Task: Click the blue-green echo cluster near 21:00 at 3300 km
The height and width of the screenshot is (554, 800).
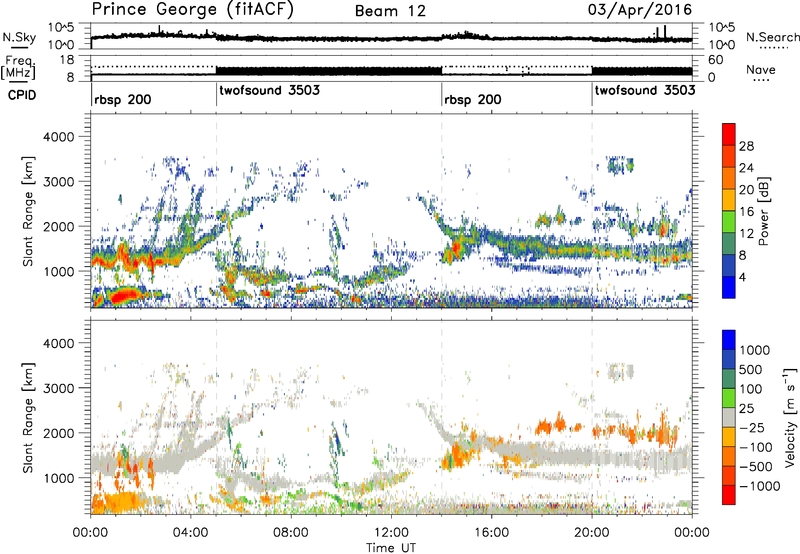Action: 620,165
